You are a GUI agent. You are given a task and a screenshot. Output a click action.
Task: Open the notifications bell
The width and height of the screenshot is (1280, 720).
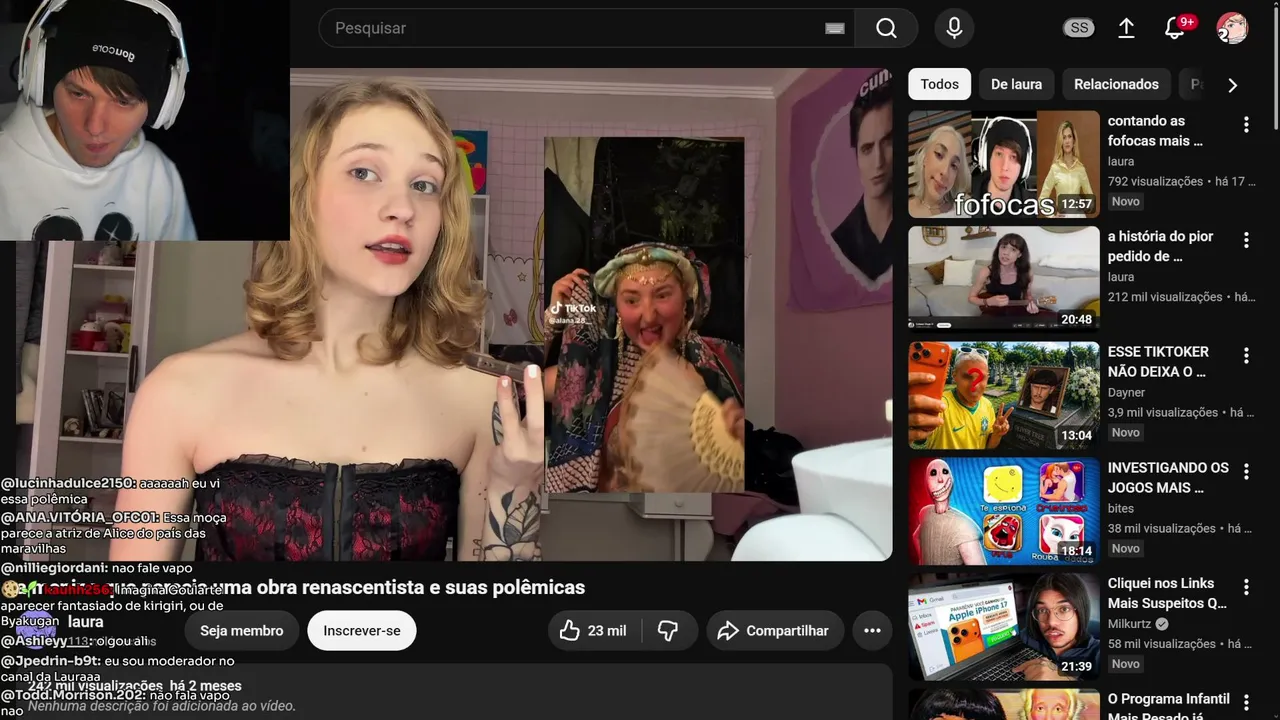1175,28
